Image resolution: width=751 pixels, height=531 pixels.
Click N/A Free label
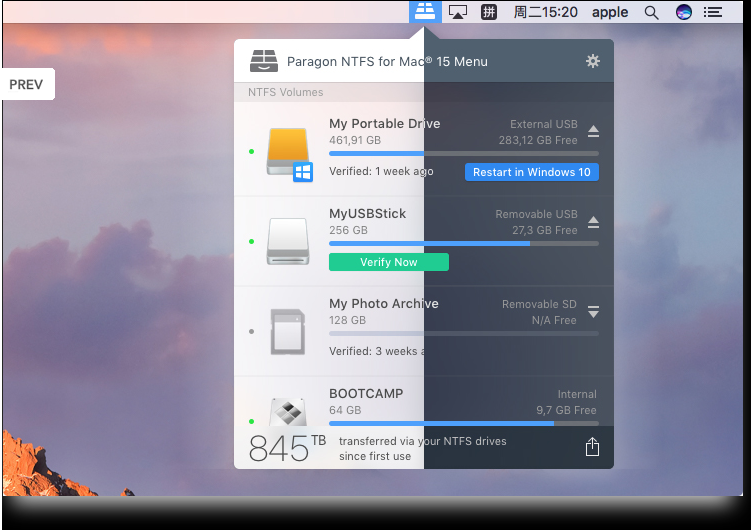(x=554, y=320)
